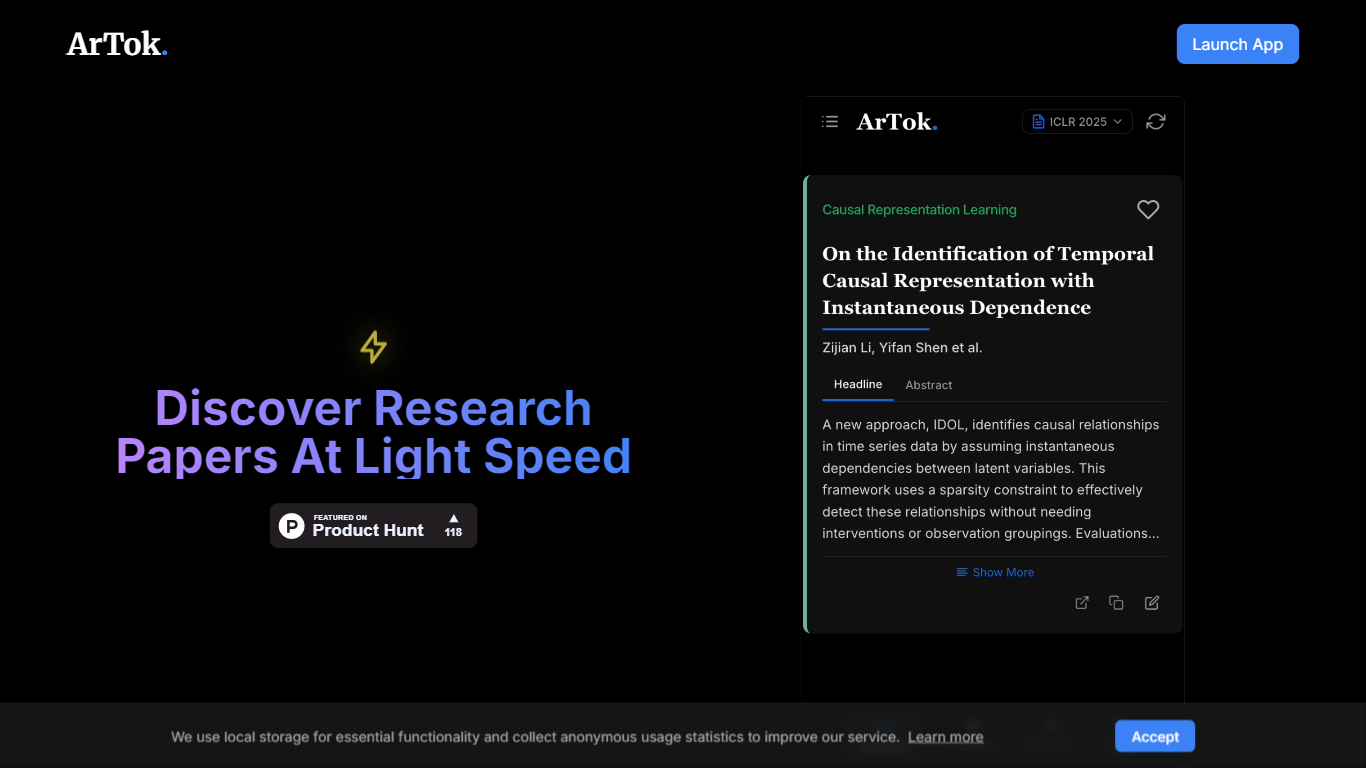Click the Causal Representation Learning category
The height and width of the screenshot is (768, 1366).
click(919, 210)
